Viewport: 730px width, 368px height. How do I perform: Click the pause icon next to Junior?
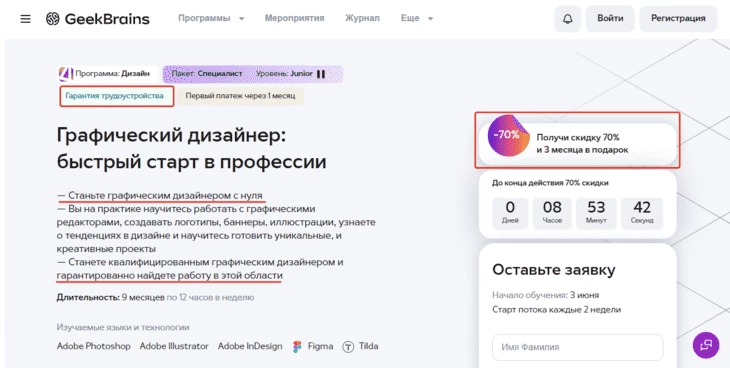point(321,74)
